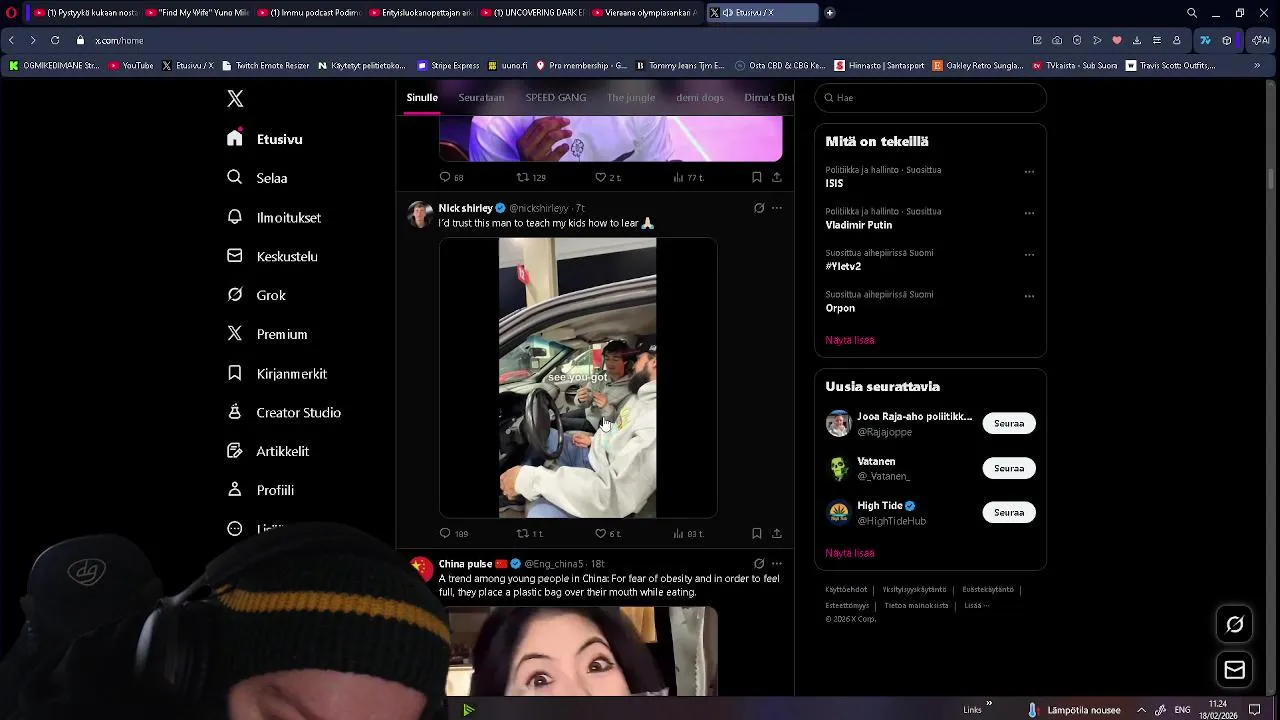Open Grok actions on China pulse post
This screenshot has width=1280, height=720.
click(x=759, y=564)
